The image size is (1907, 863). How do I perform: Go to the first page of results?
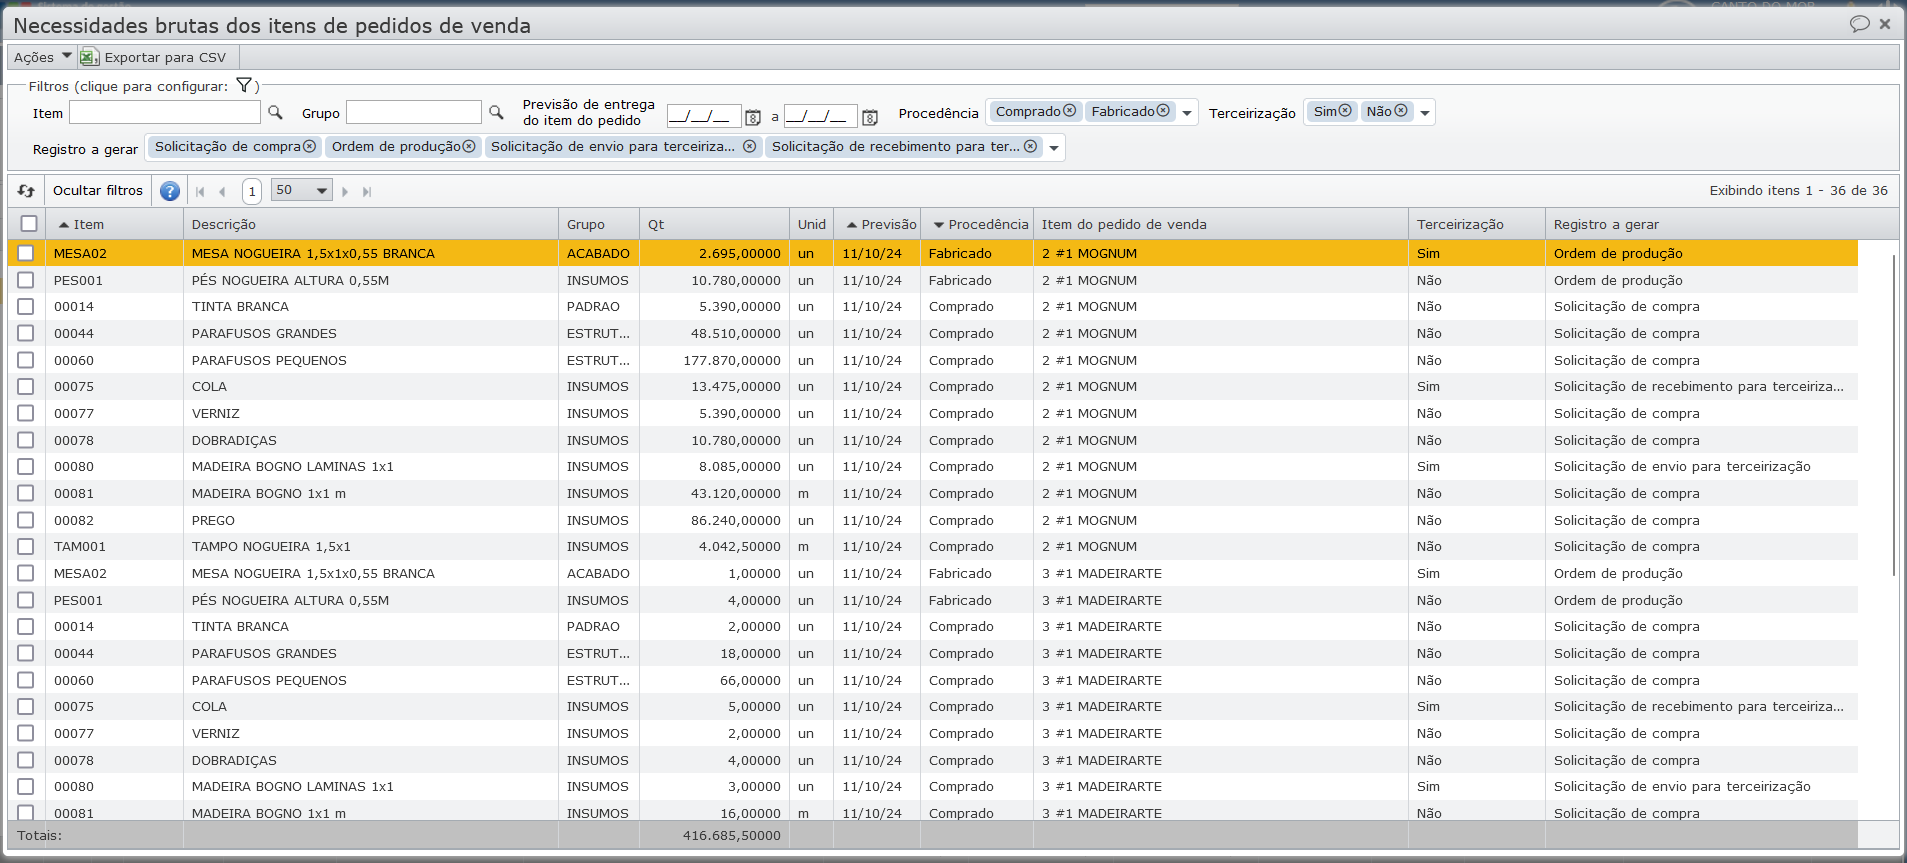pyautogui.click(x=200, y=192)
